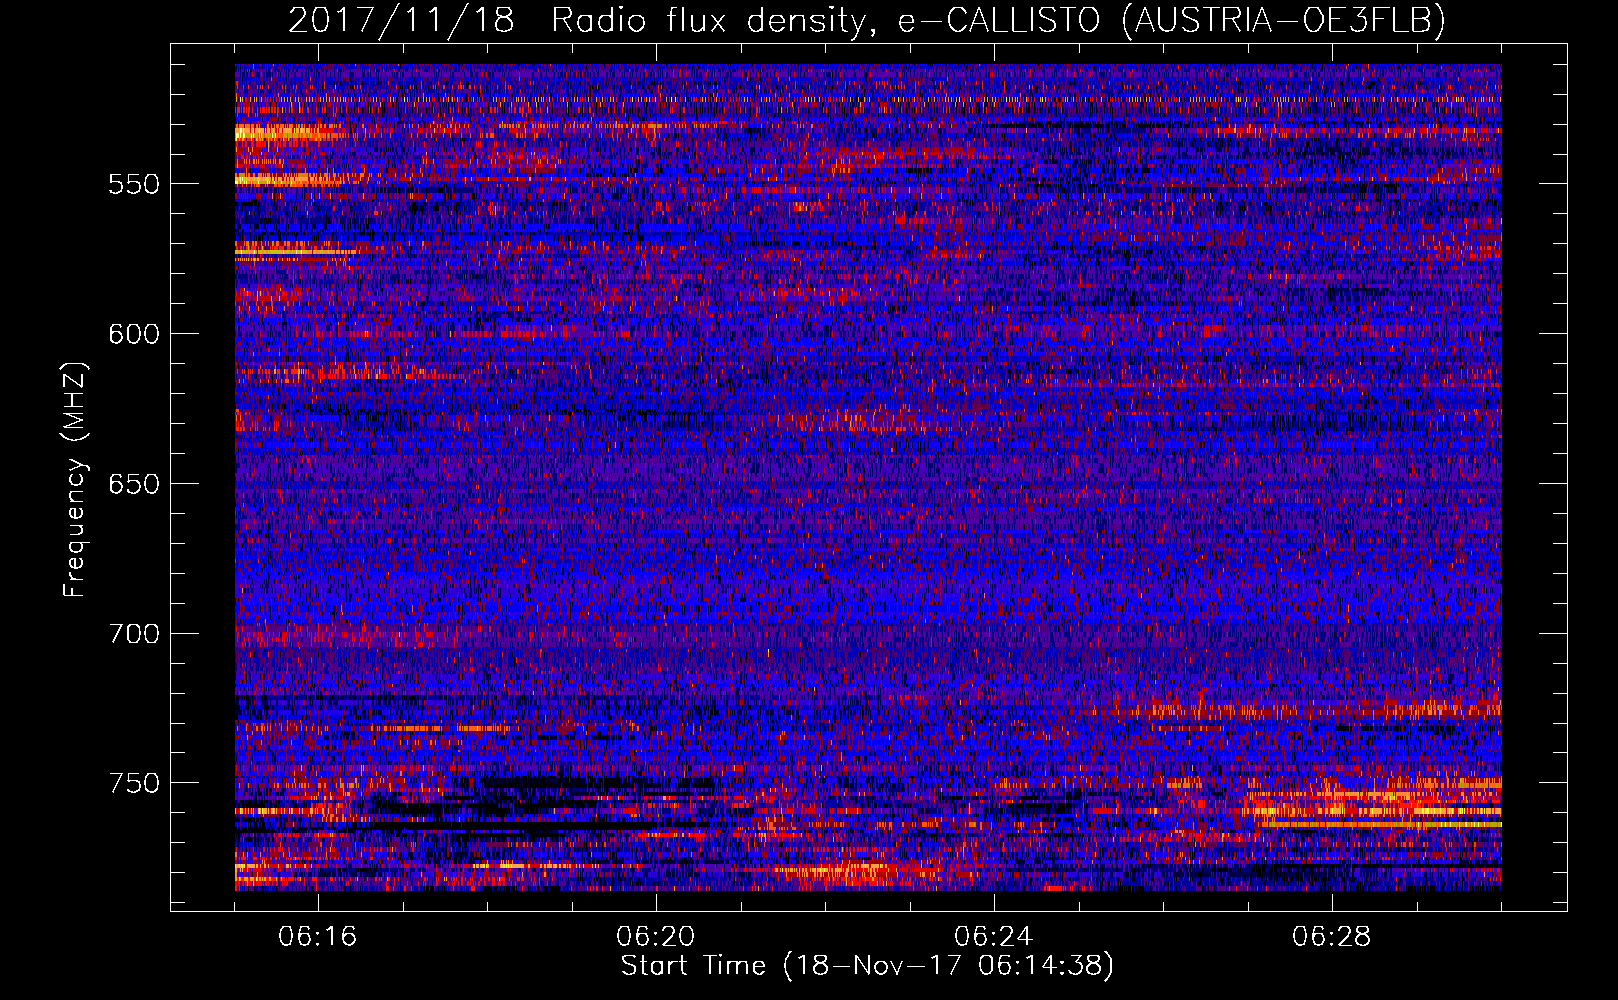The width and height of the screenshot is (1618, 1000).
Task: Click the 06:24 time tick label
Action: (994, 937)
